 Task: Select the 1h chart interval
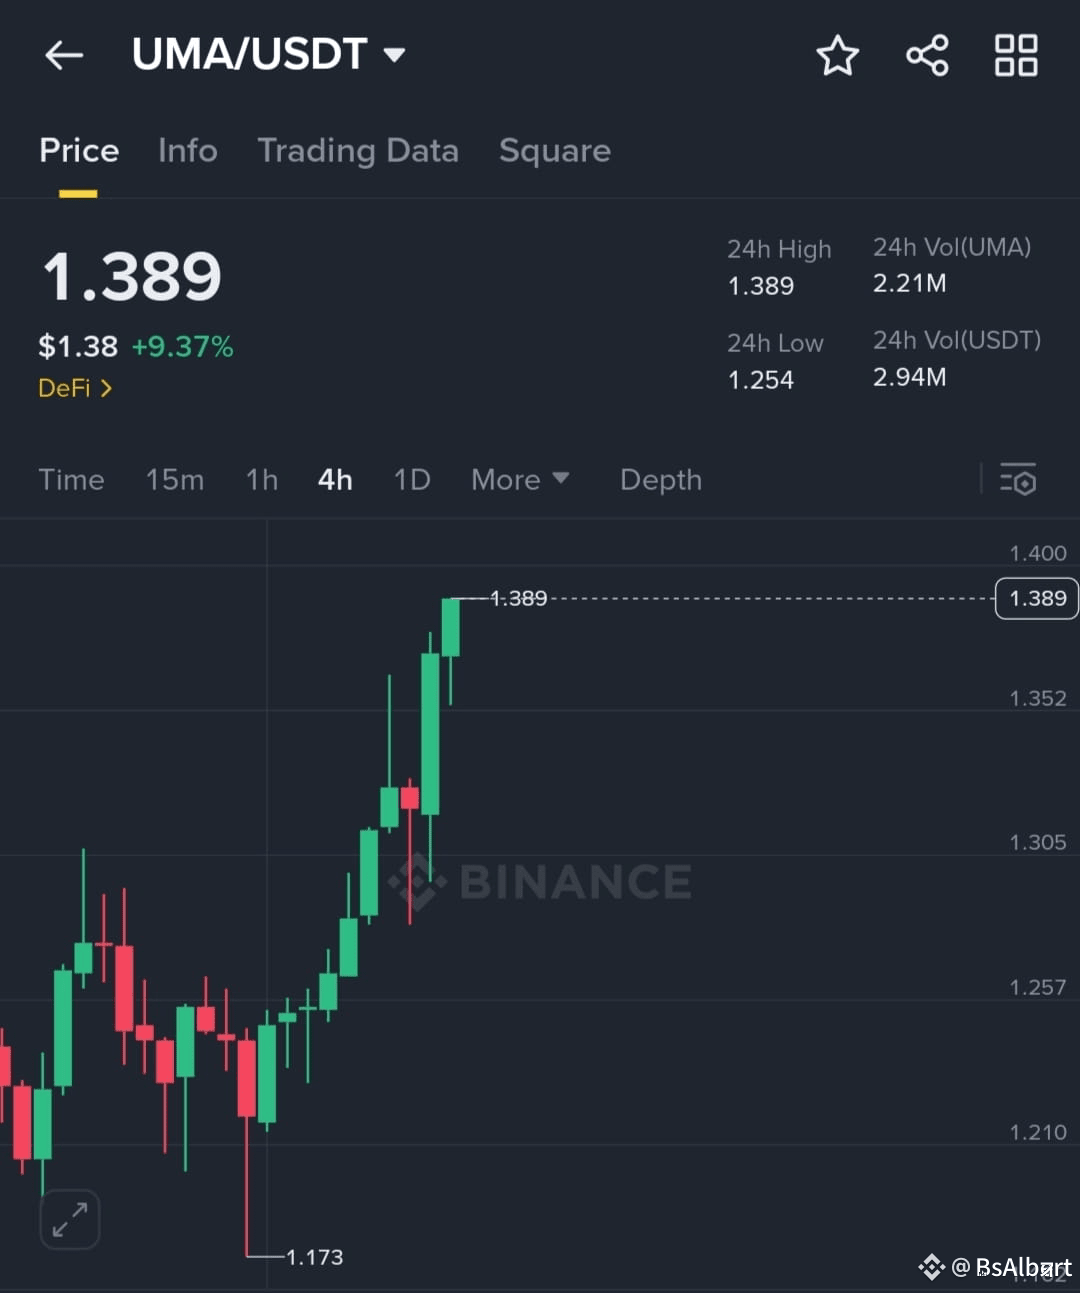262,480
